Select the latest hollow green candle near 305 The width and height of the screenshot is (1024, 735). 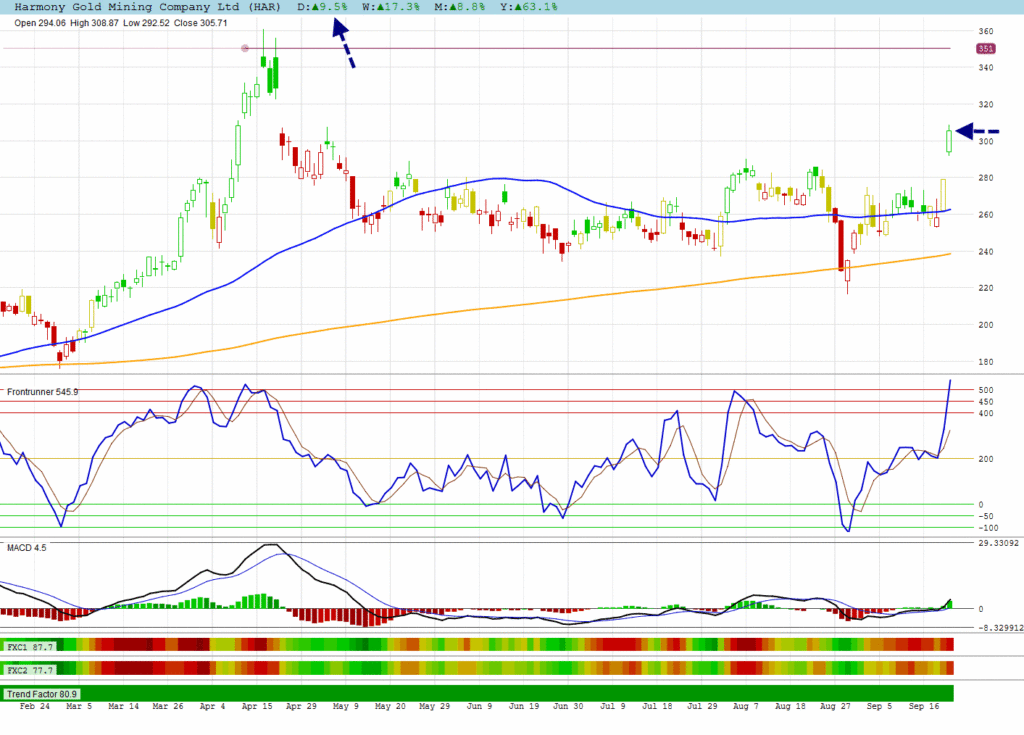[949, 141]
